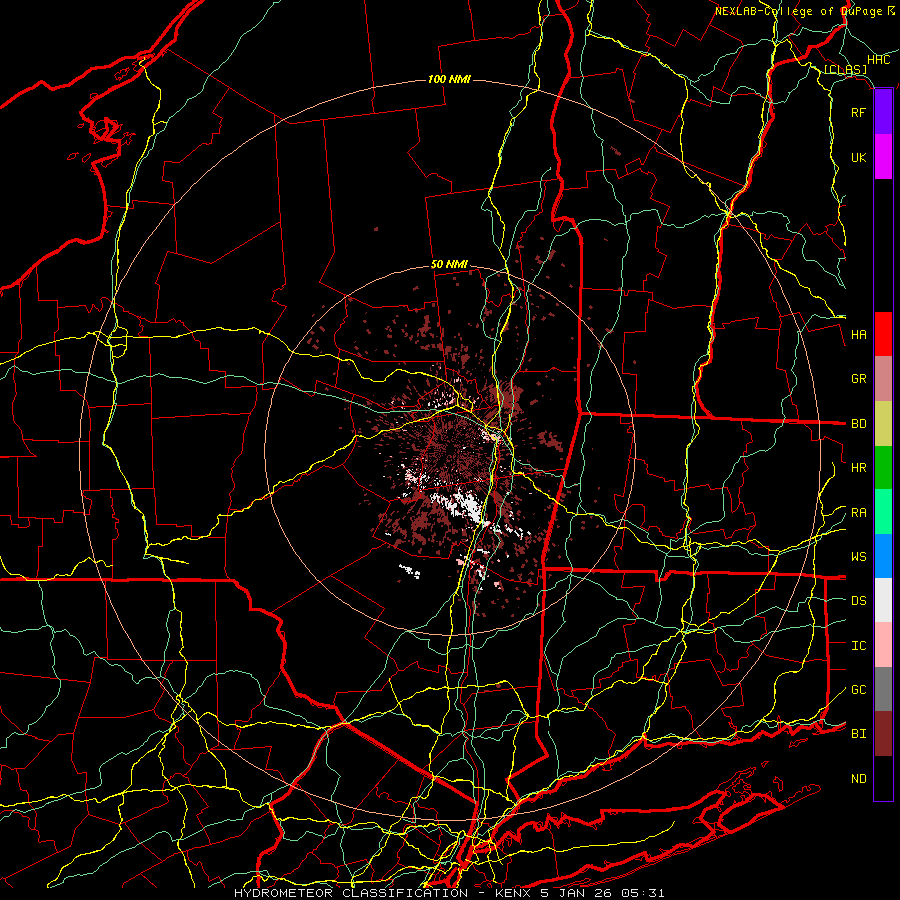Click the IC legend label
The height and width of the screenshot is (900, 900).
[859, 646]
